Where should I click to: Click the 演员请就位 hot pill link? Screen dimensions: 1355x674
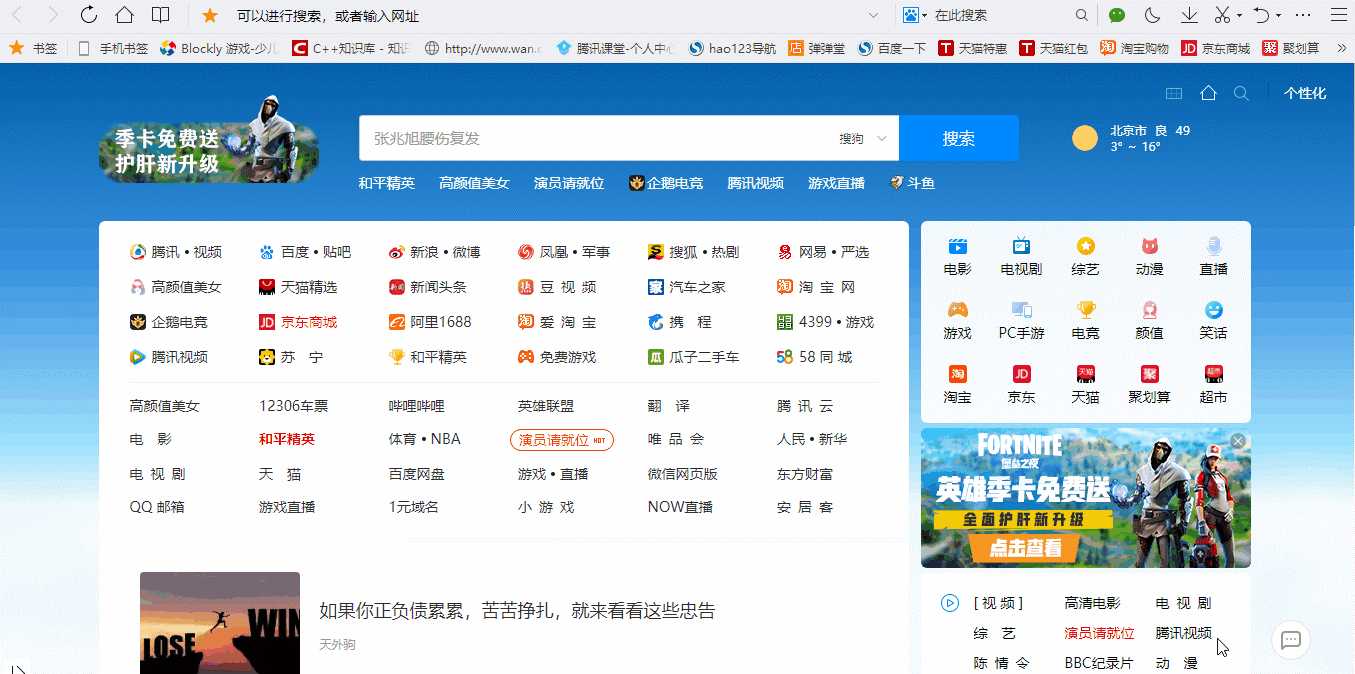(562, 440)
